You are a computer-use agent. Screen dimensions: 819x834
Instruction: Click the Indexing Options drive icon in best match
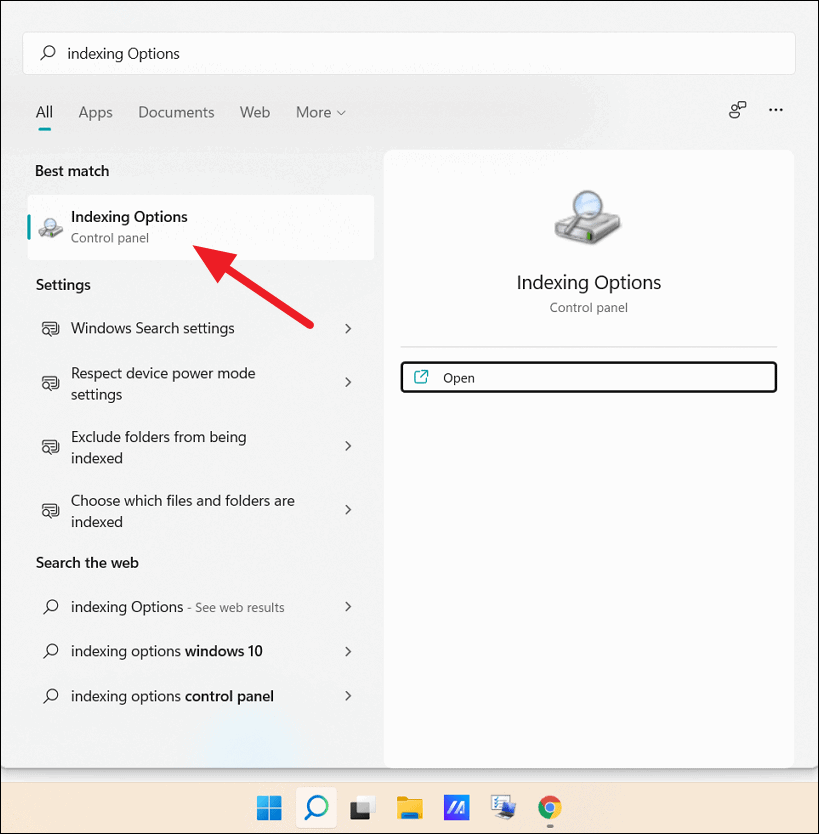[x=51, y=228]
